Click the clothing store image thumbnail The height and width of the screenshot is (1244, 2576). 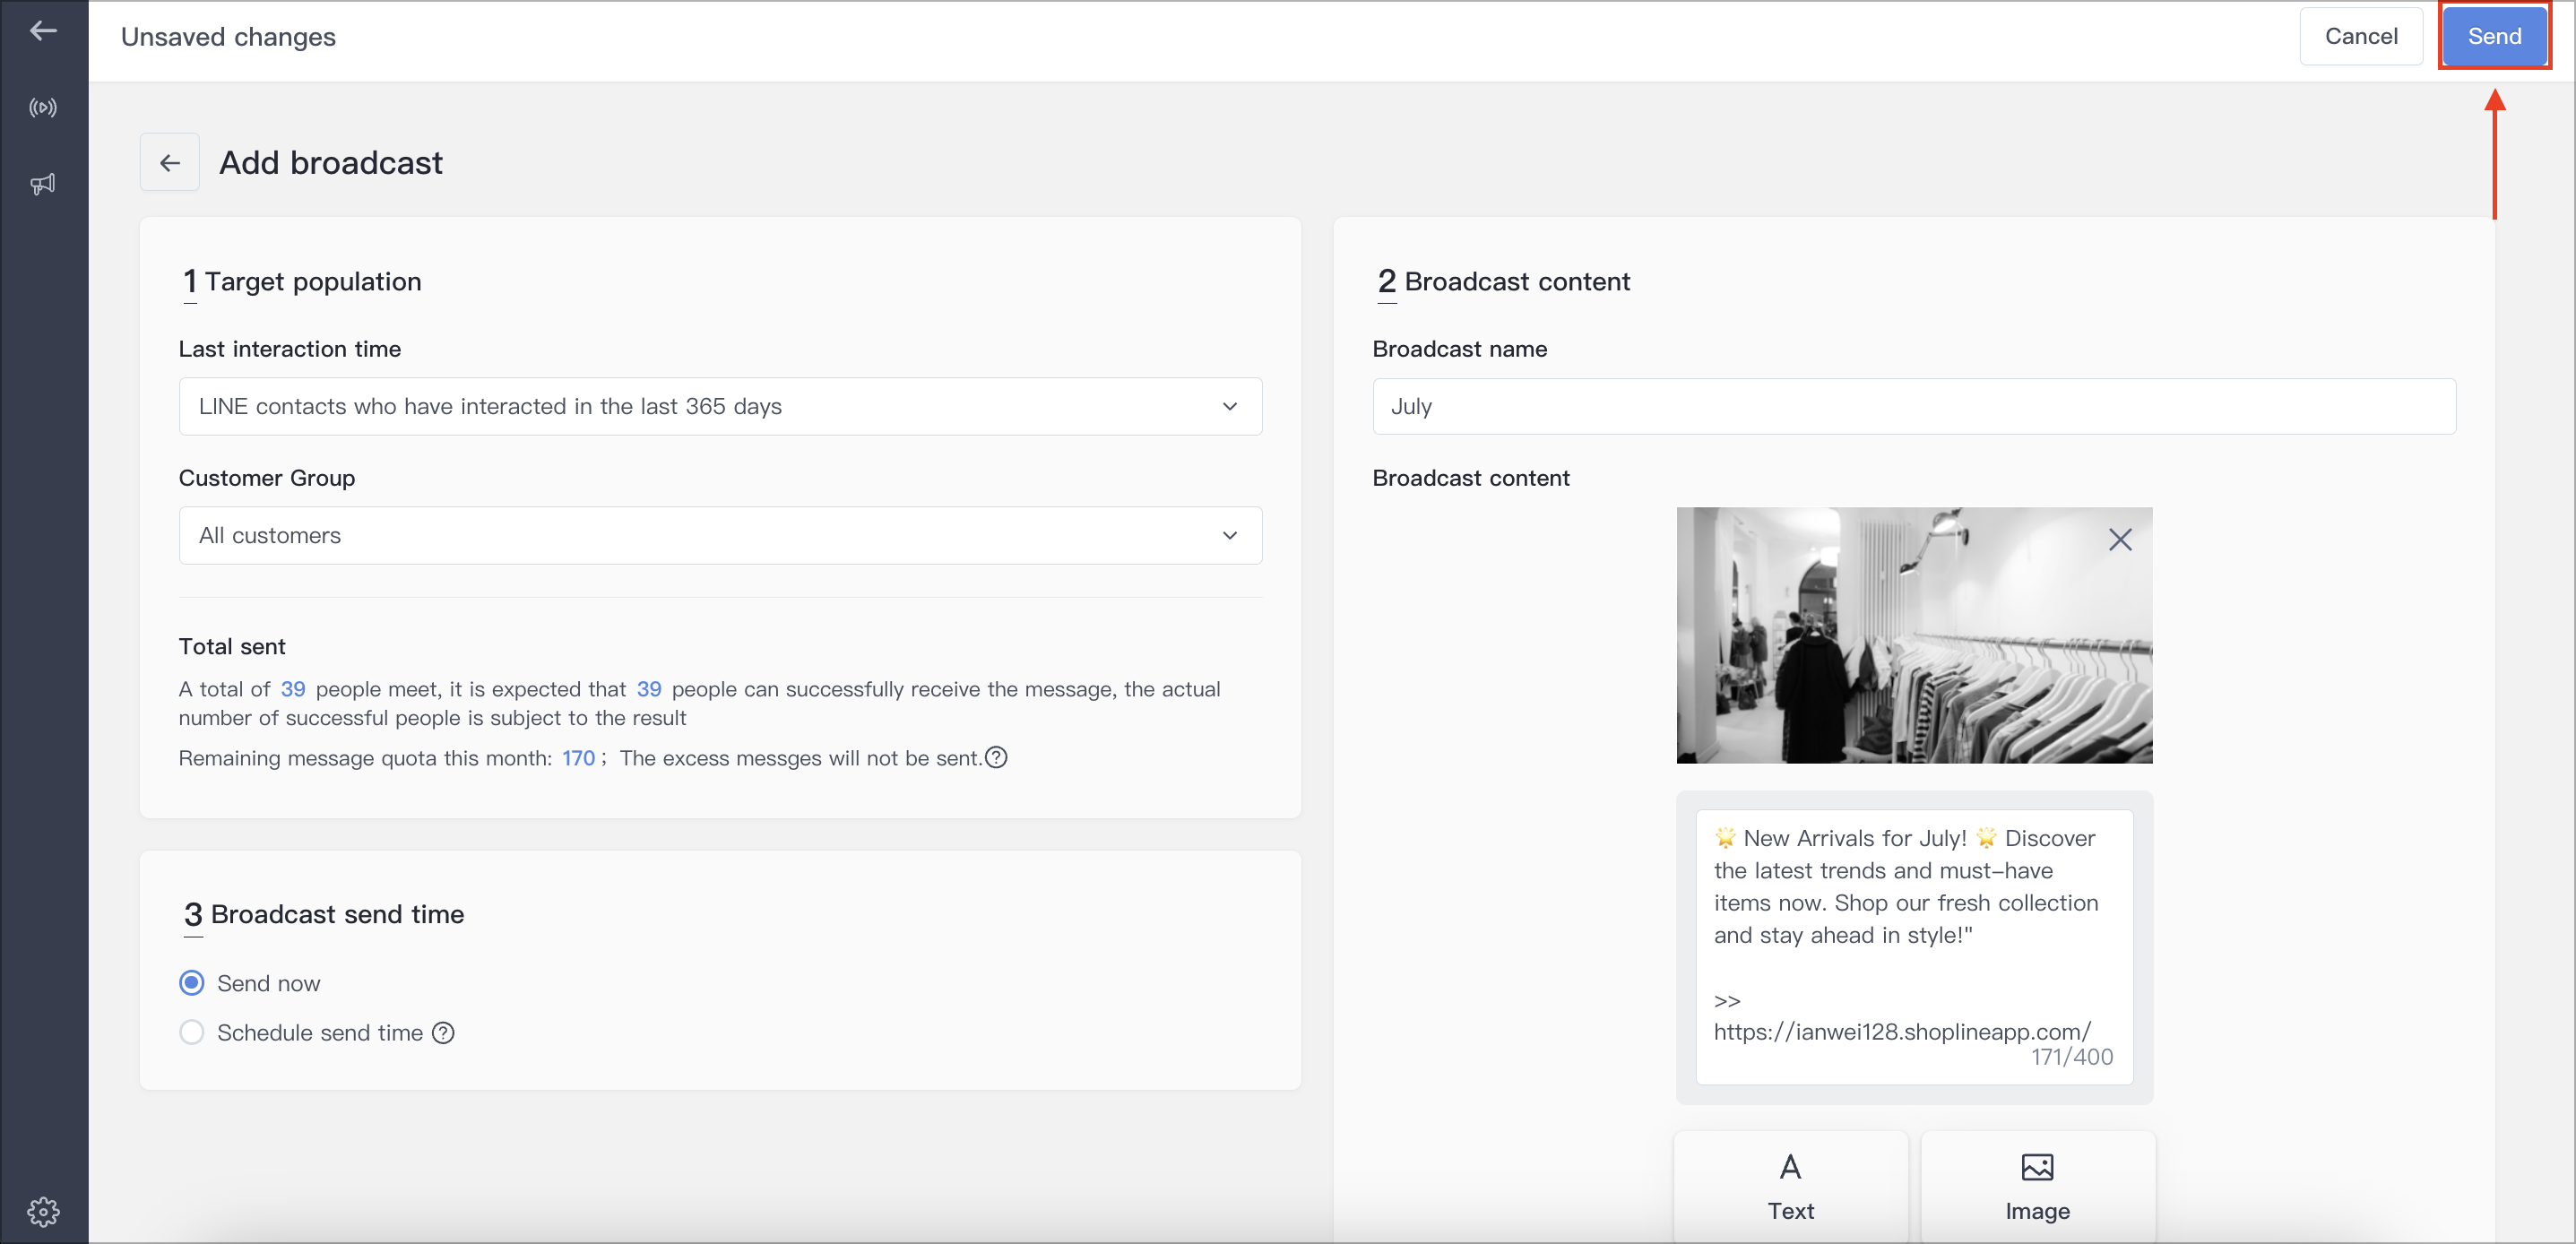pos(1913,635)
